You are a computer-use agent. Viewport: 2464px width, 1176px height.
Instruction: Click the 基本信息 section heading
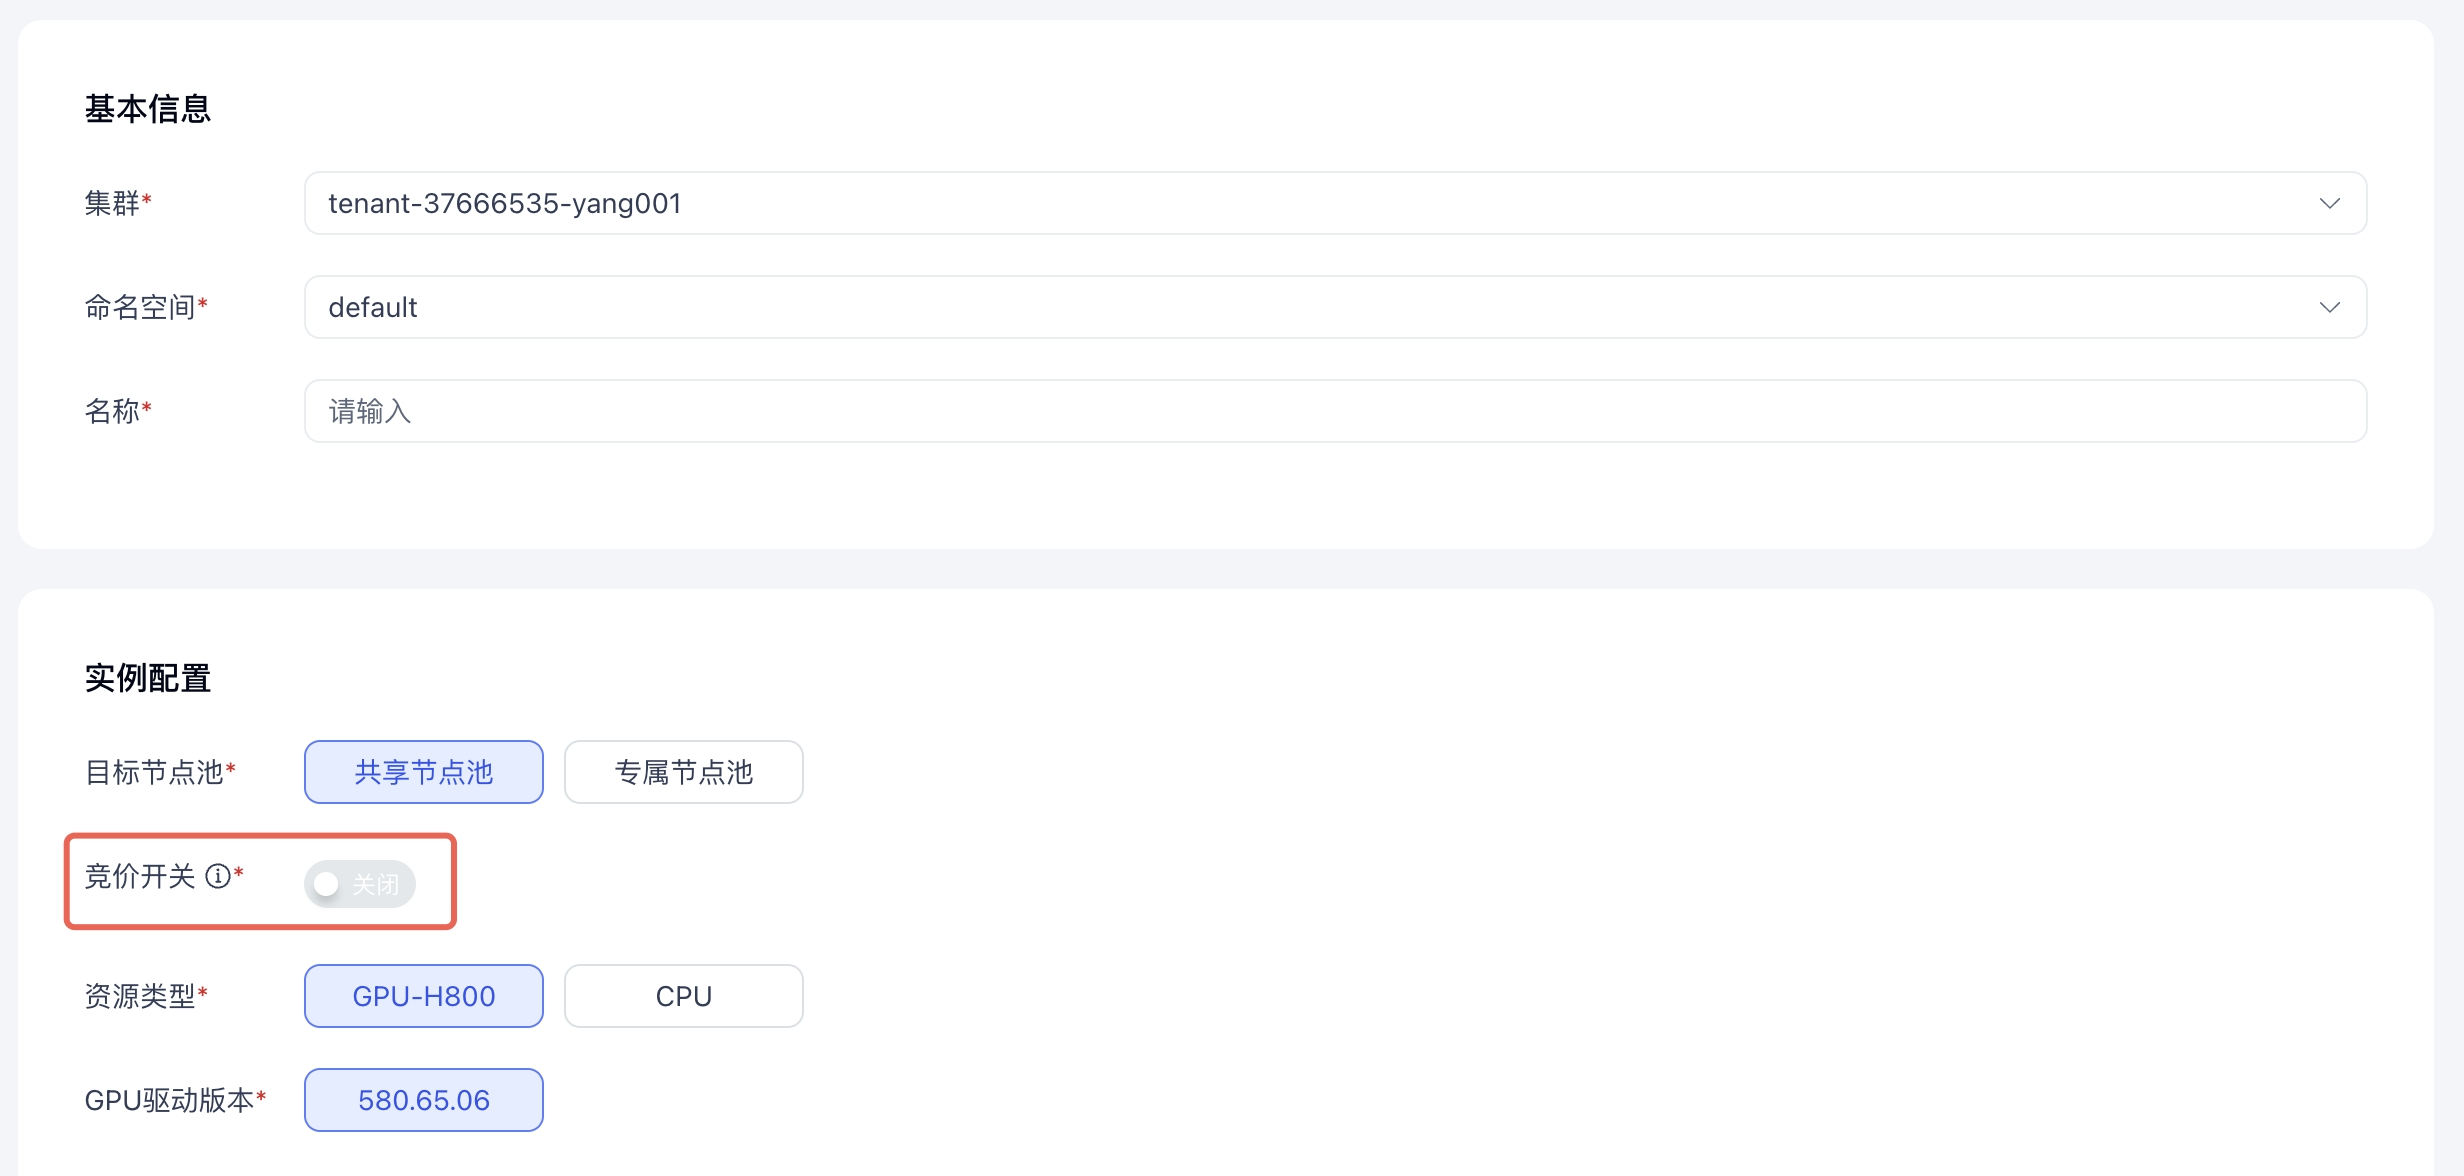(148, 109)
